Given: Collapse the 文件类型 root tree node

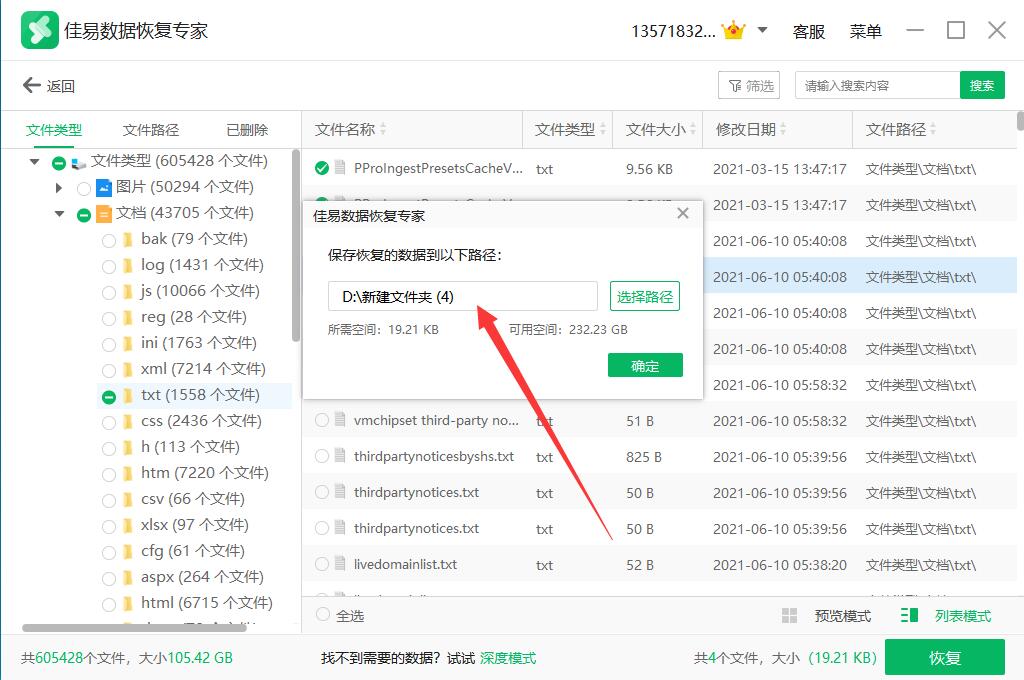Looking at the screenshot, I should [35, 161].
